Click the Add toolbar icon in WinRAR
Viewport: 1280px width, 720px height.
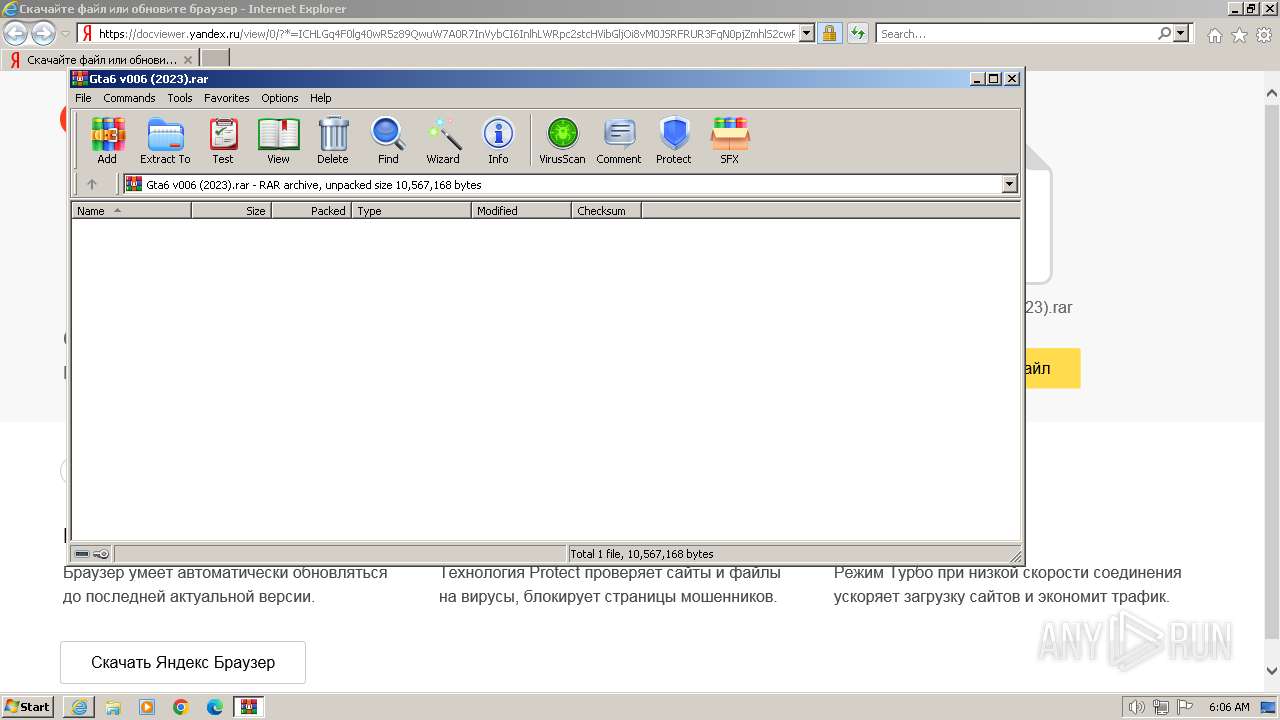click(x=107, y=140)
